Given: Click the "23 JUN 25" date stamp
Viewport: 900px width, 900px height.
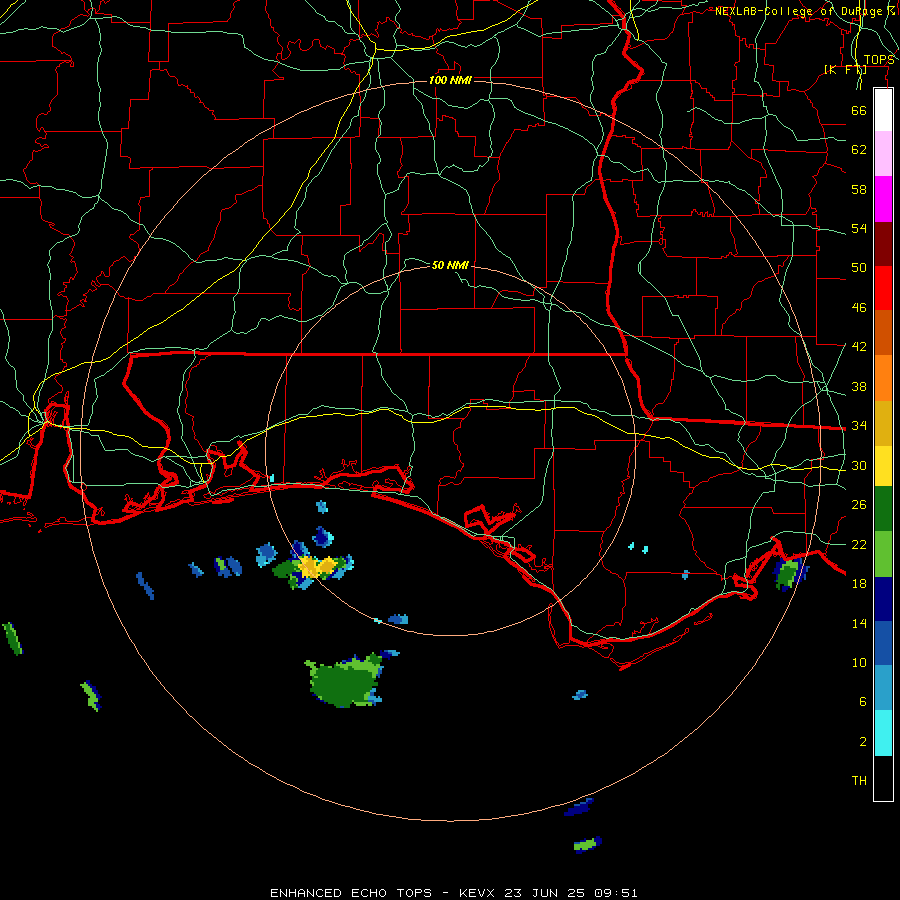Looking at the screenshot, I should 544,893.
